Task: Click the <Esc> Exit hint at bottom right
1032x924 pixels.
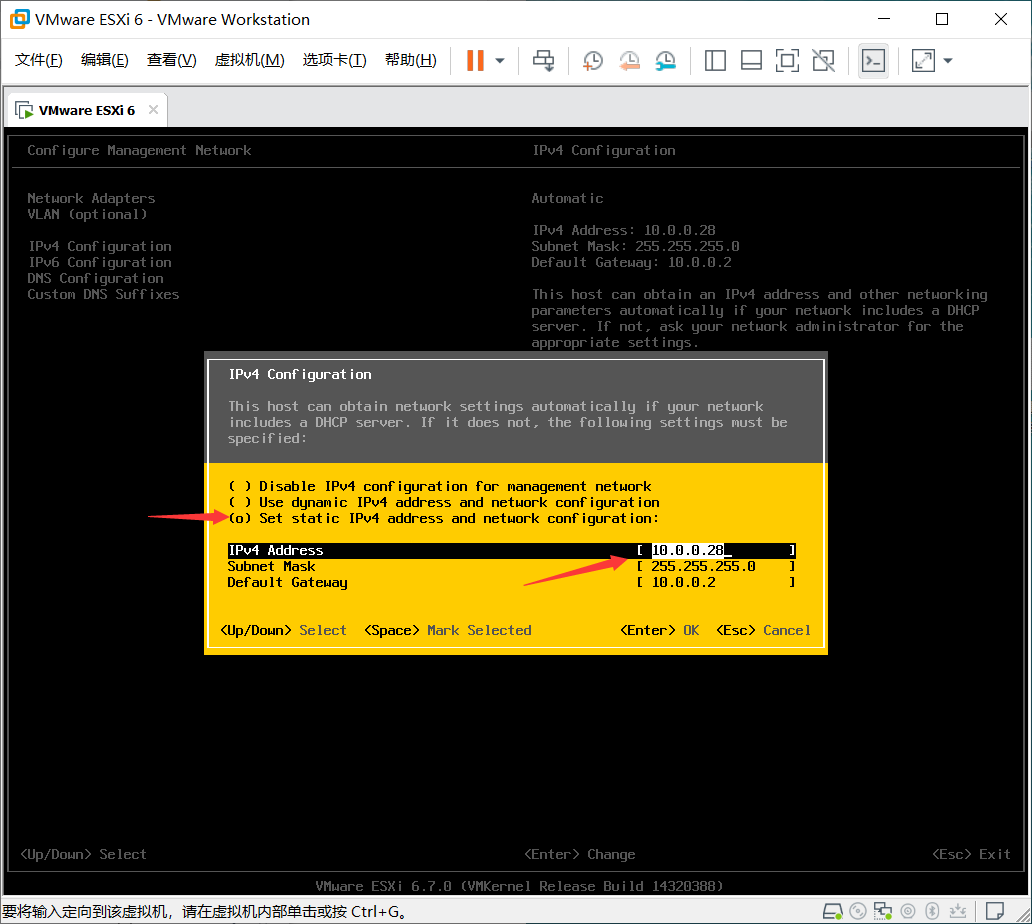Action: pos(971,854)
